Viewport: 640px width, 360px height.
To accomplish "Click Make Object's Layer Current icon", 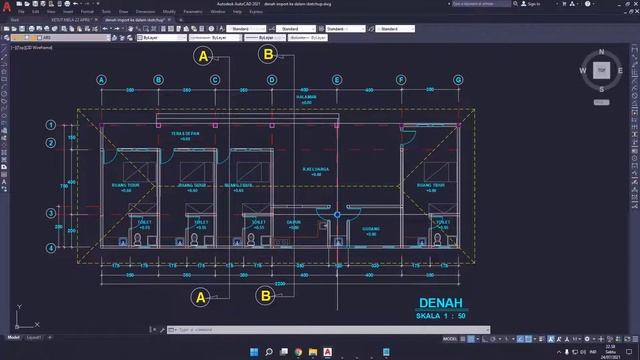I will 115,38.
